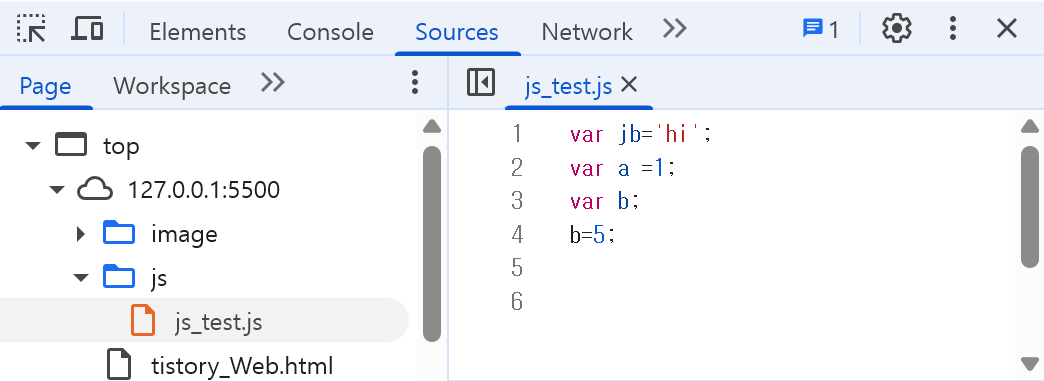Click the code line var a =1;
This screenshot has width=1044, height=381.
pyautogui.click(x=623, y=169)
